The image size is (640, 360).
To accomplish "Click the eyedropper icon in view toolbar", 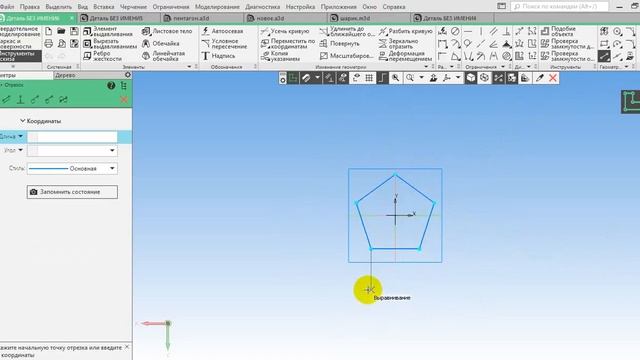I will pos(540,78).
